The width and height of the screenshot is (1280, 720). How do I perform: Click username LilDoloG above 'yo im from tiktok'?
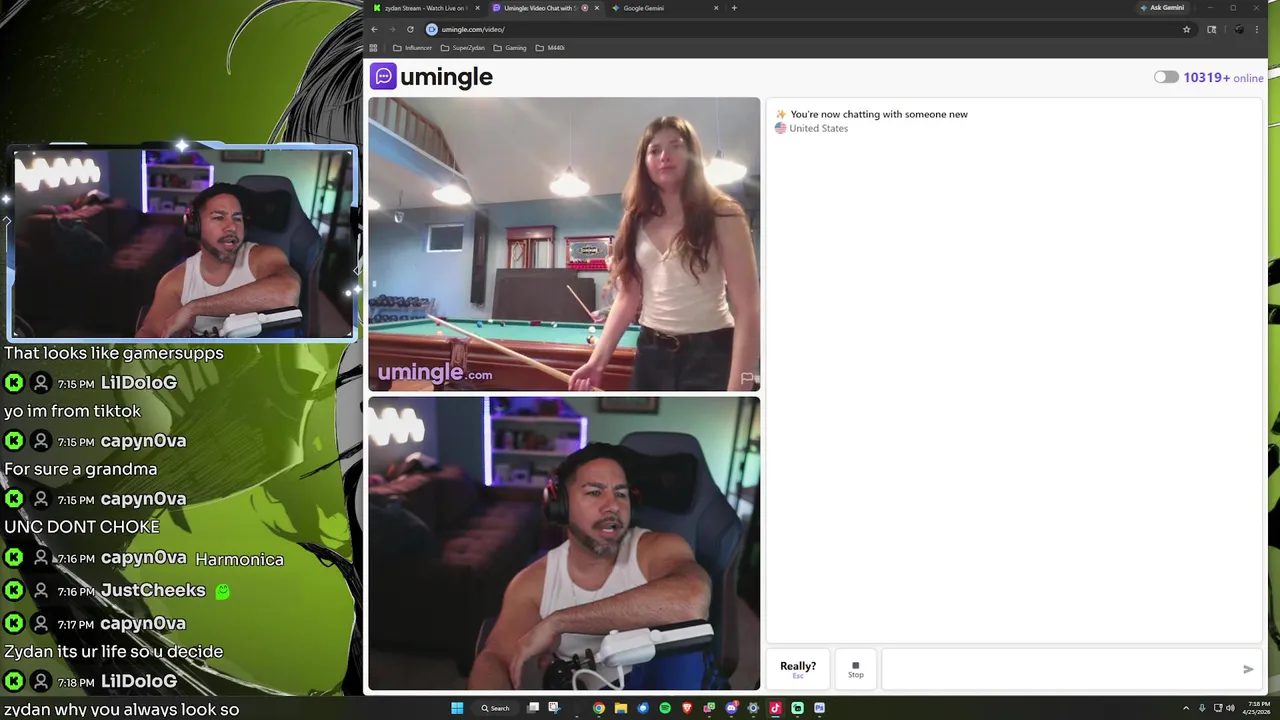139,382
